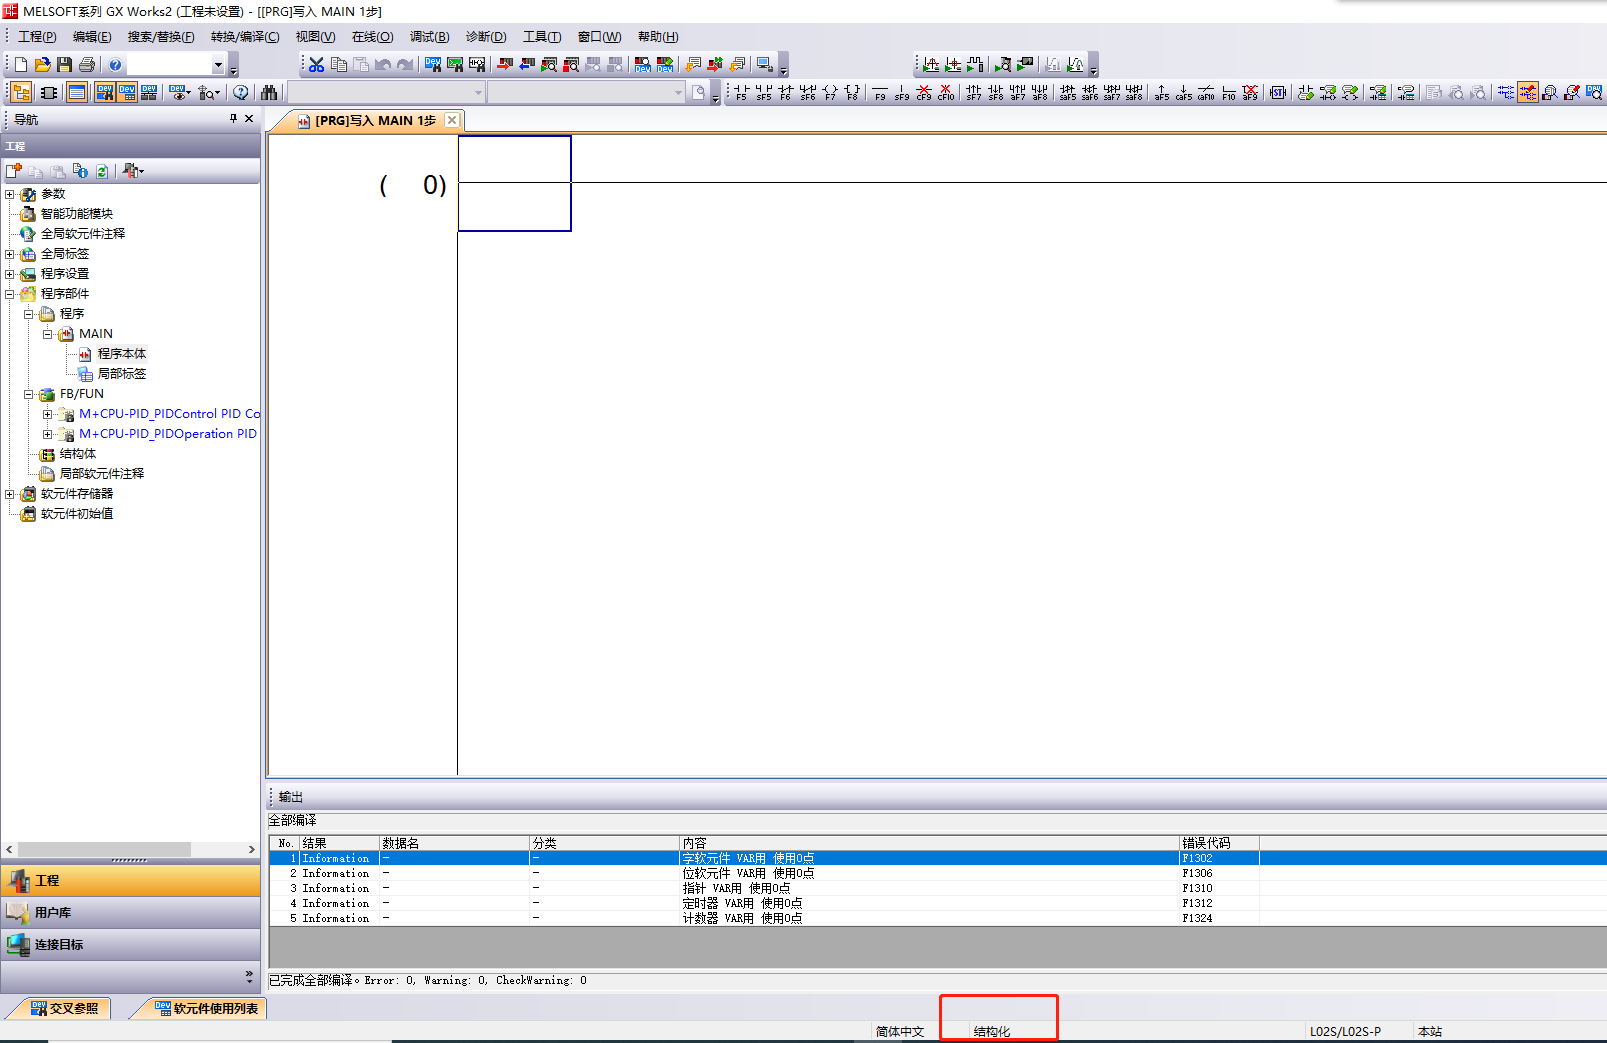Open the 连接目标 navigation section
This screenshot has height=1043, width=1607.
click(x=58, y=944)
